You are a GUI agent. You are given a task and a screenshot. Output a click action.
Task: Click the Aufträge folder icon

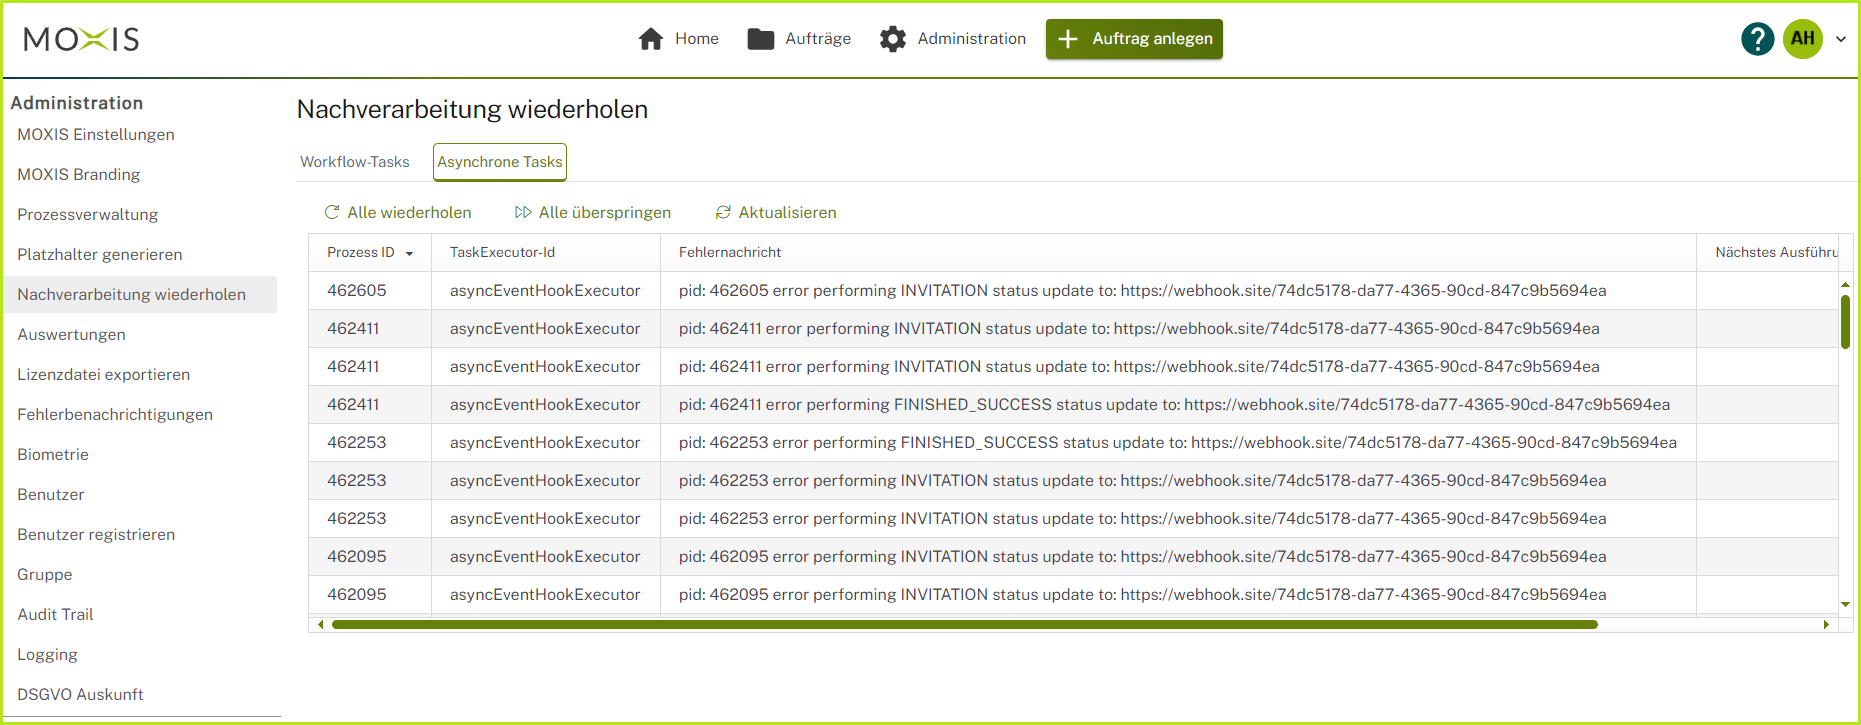click(761, 39)
